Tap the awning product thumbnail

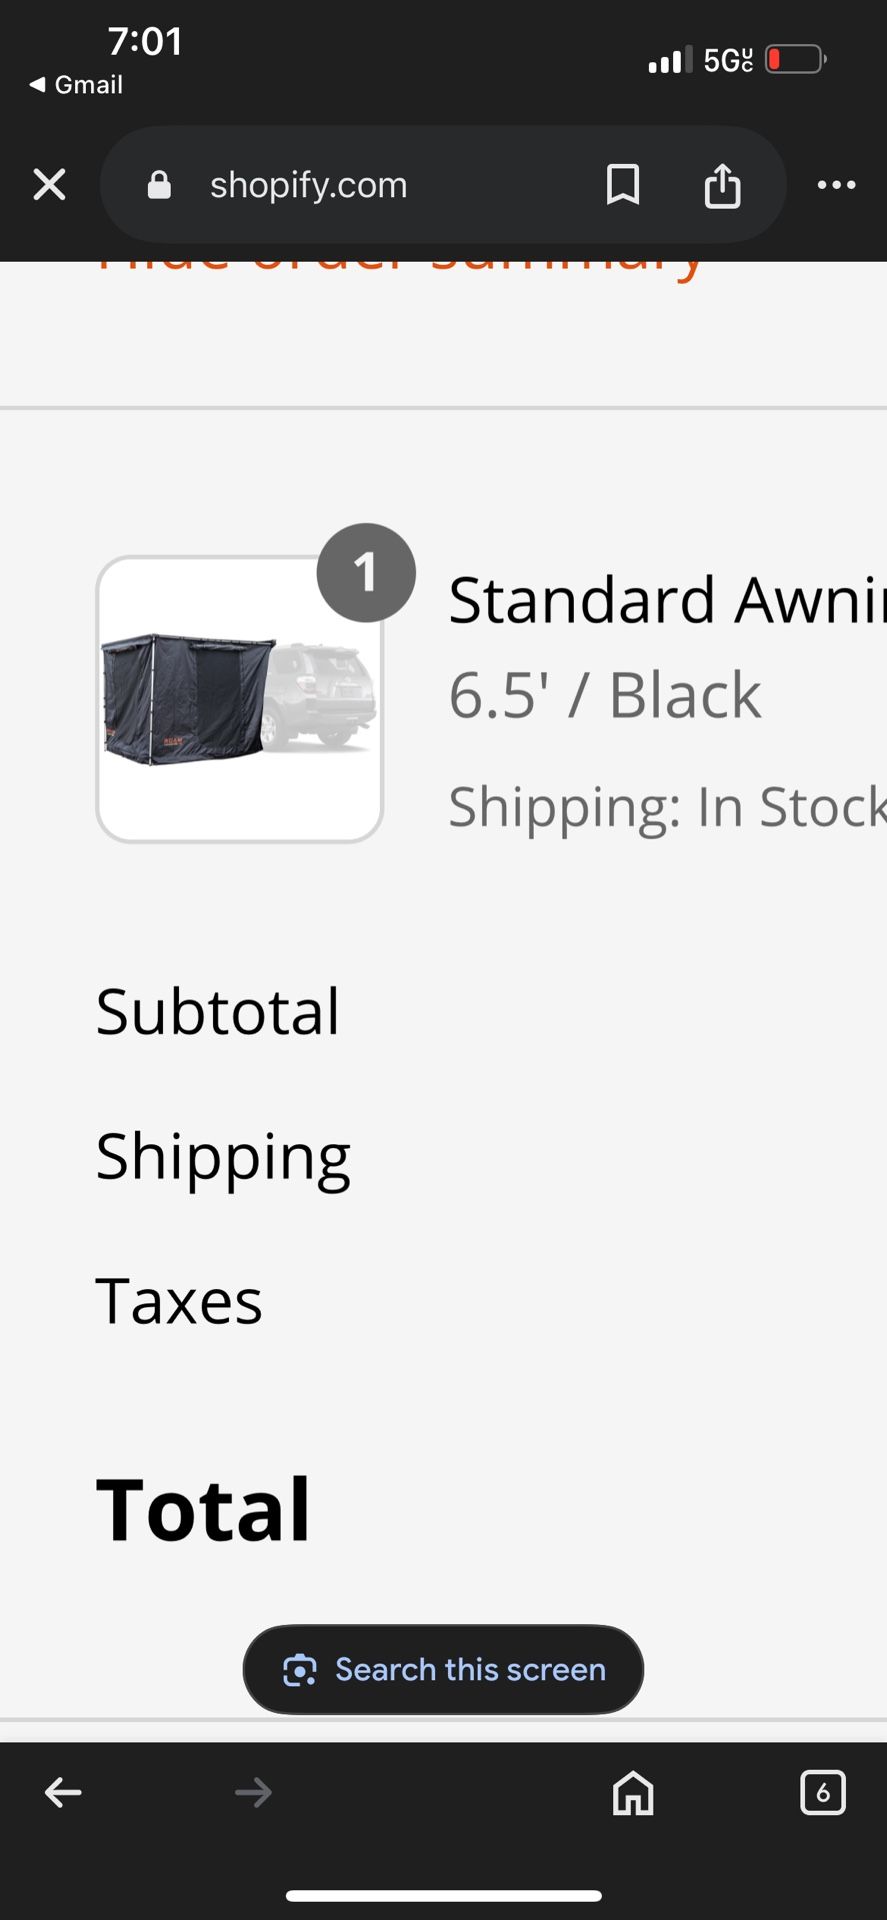(240, 699)
